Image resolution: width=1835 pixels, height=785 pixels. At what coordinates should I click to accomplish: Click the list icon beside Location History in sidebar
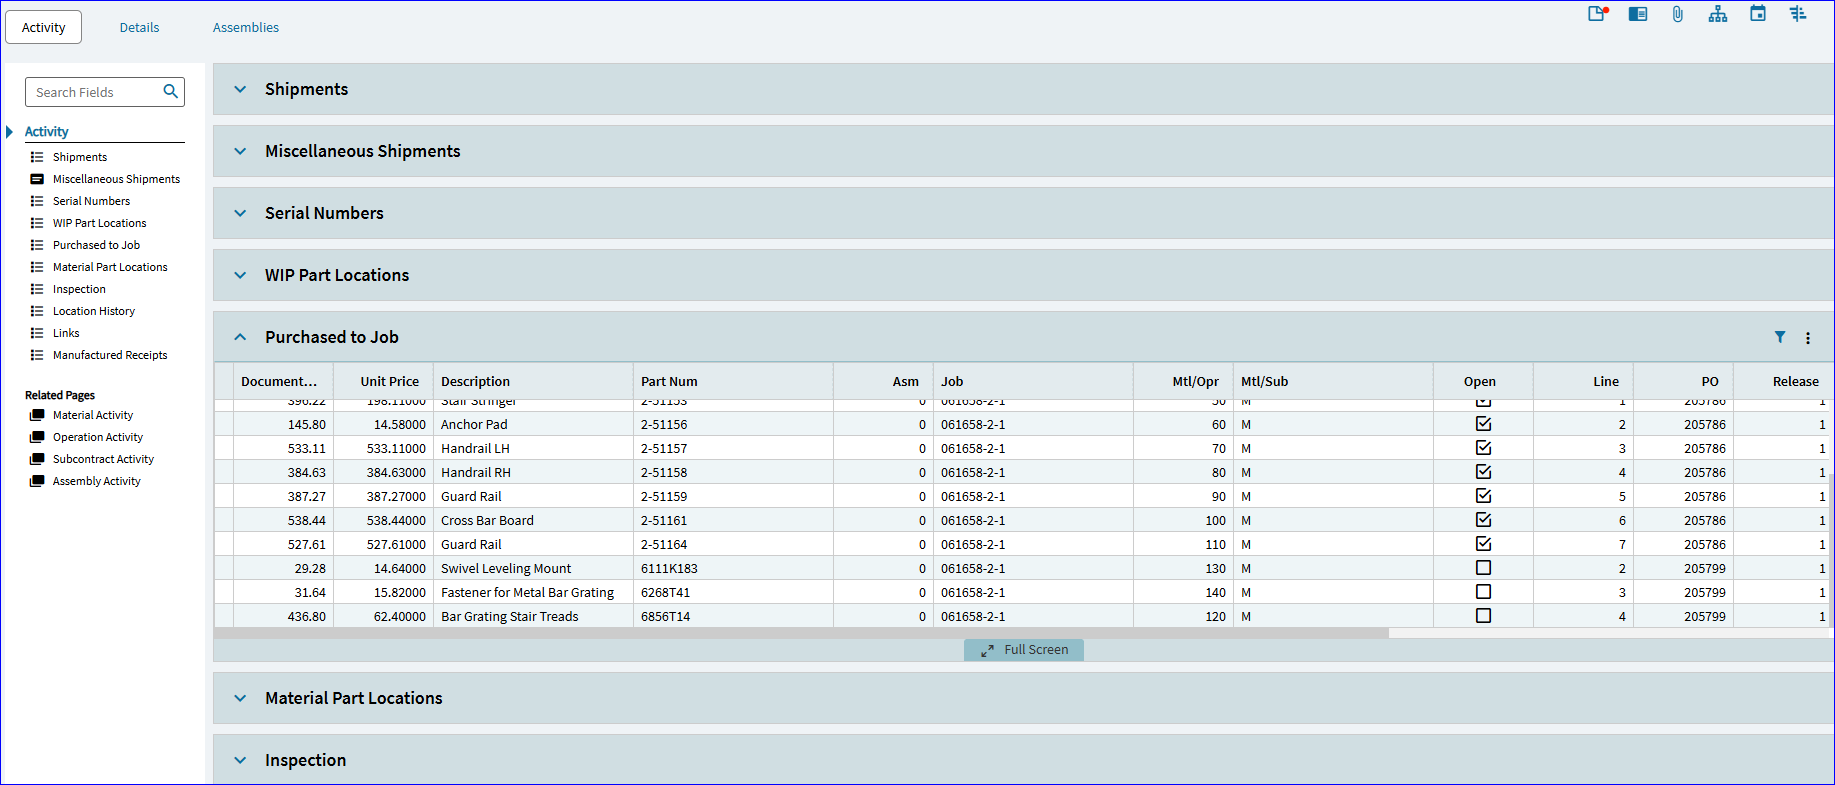[37, 311]
